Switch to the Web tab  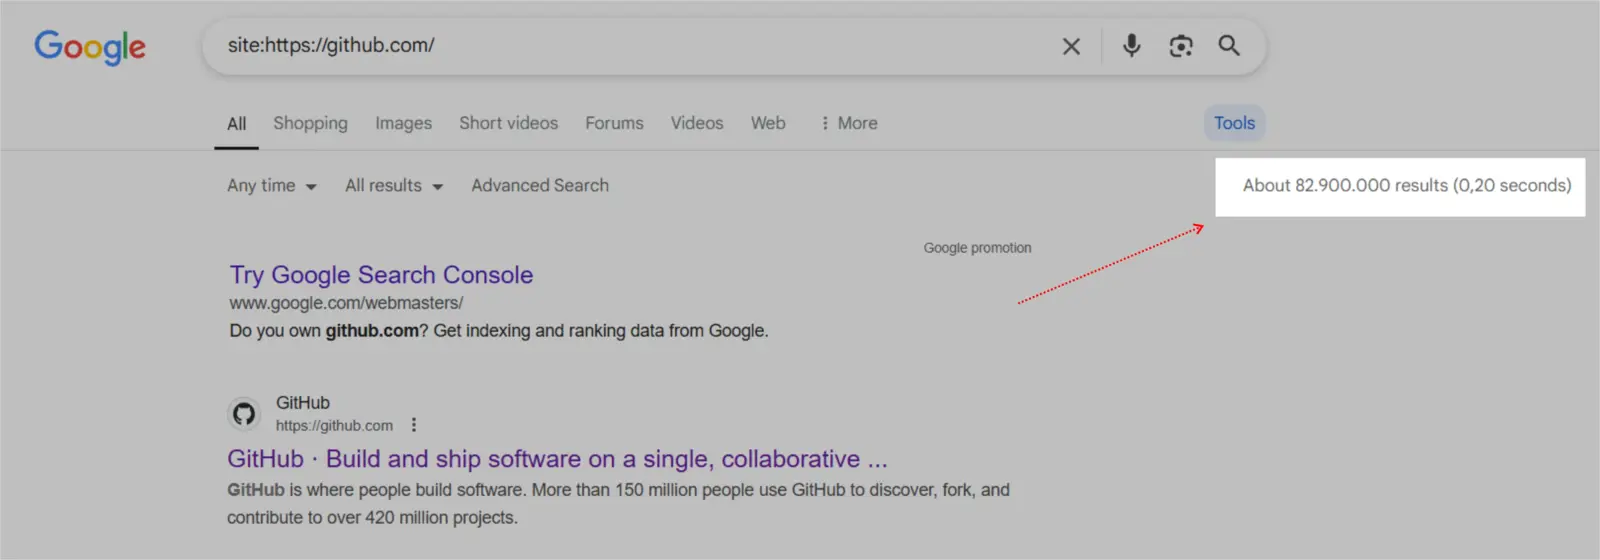pos(768,123)
